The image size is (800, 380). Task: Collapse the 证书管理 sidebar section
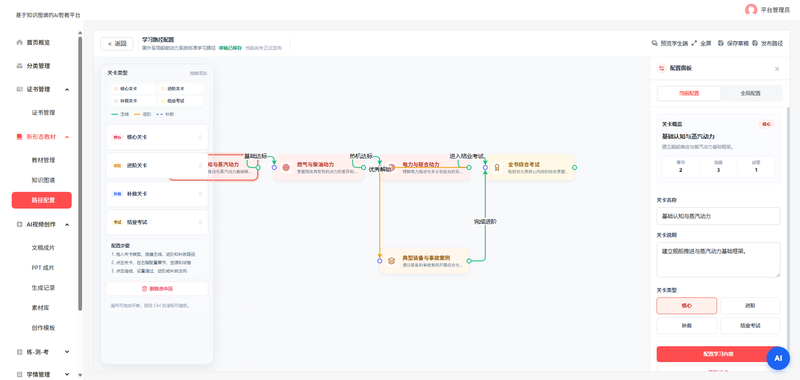coord(67,89)
